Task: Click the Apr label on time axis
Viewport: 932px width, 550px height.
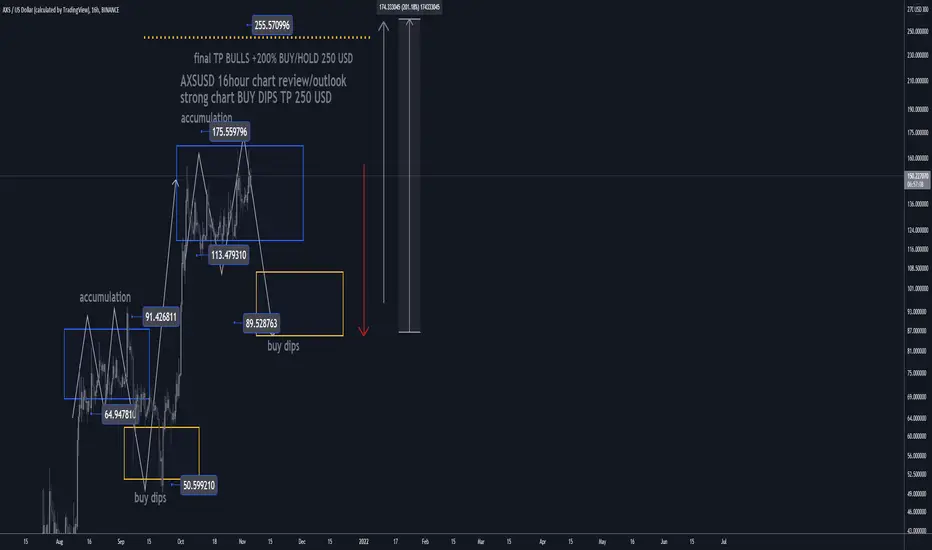Action: [542, 542]
